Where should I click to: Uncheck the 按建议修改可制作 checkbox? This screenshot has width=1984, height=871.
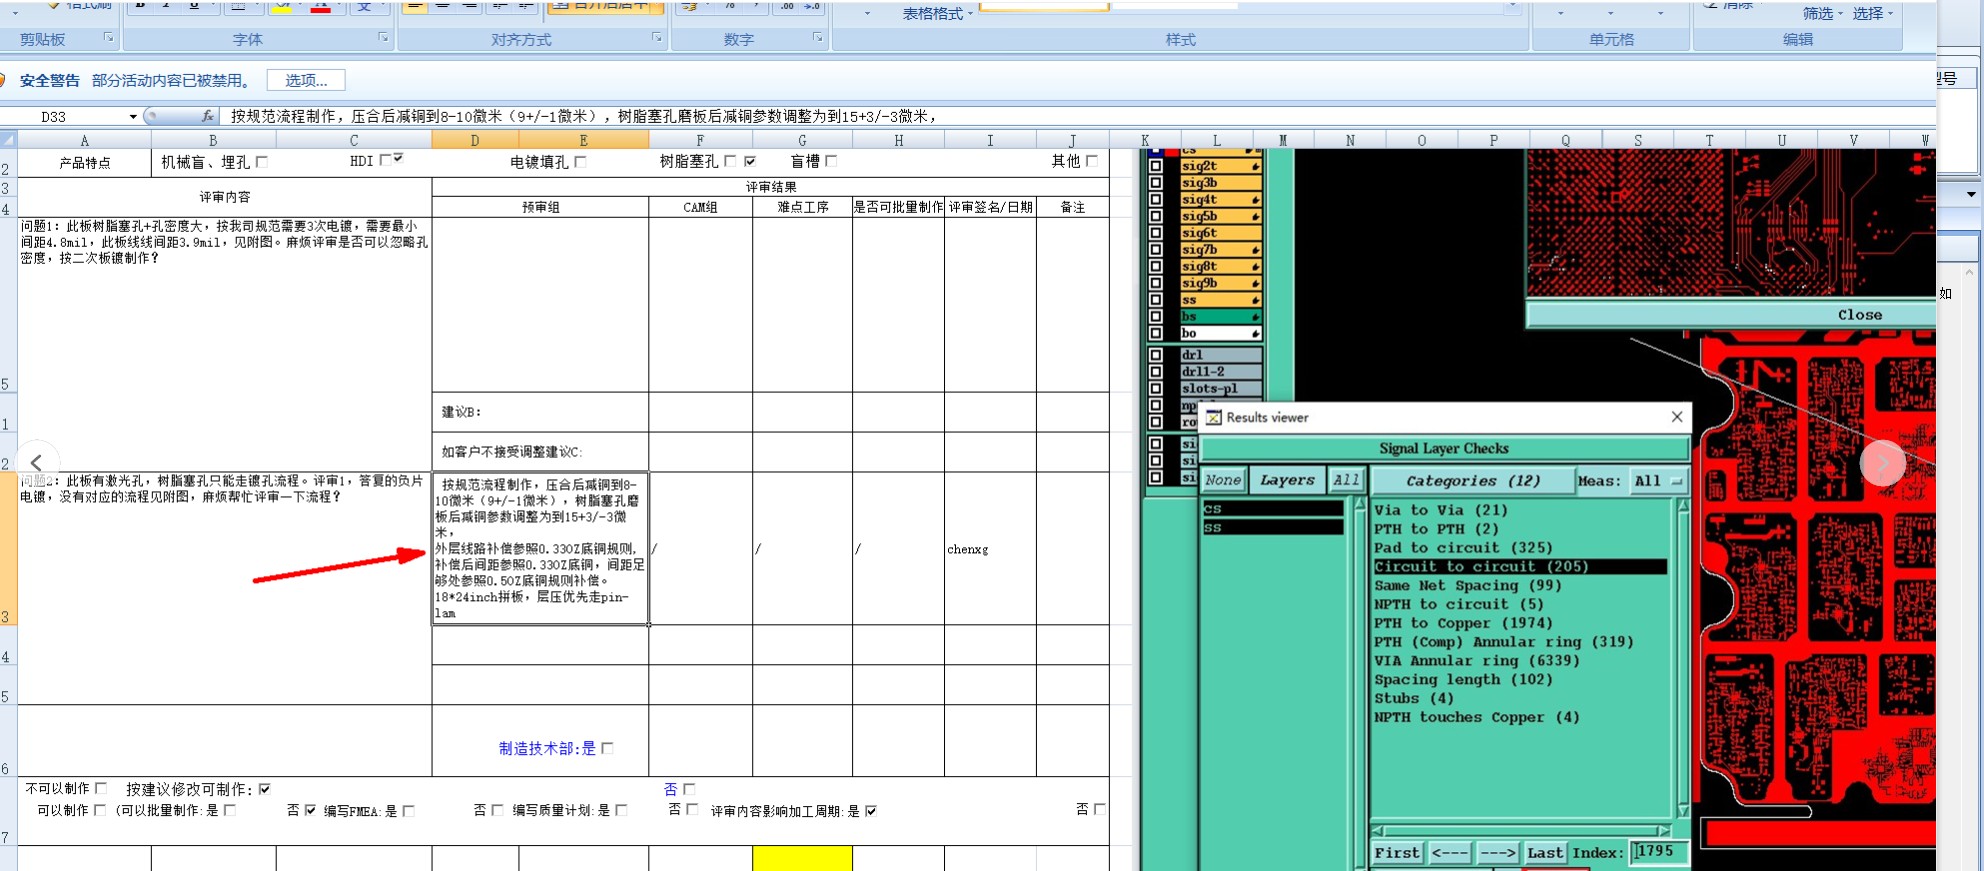[264, 789]
